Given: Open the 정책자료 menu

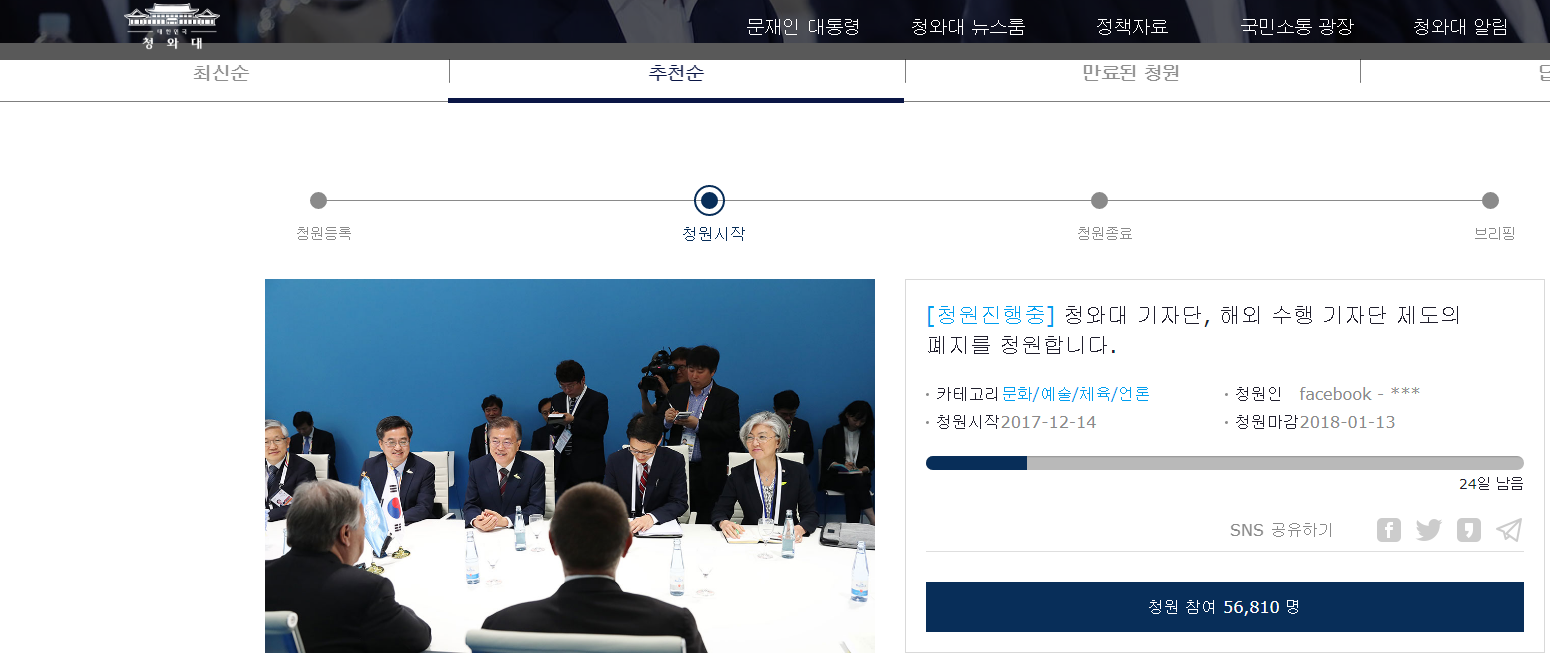Looking at the screenshot, I should [1132, 27].
